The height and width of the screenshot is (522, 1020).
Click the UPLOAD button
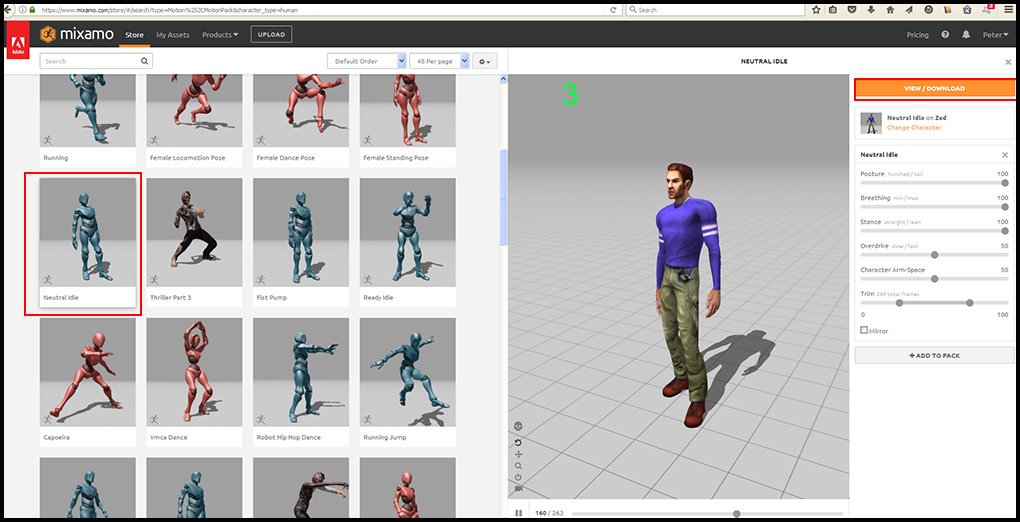click(271, 34)
